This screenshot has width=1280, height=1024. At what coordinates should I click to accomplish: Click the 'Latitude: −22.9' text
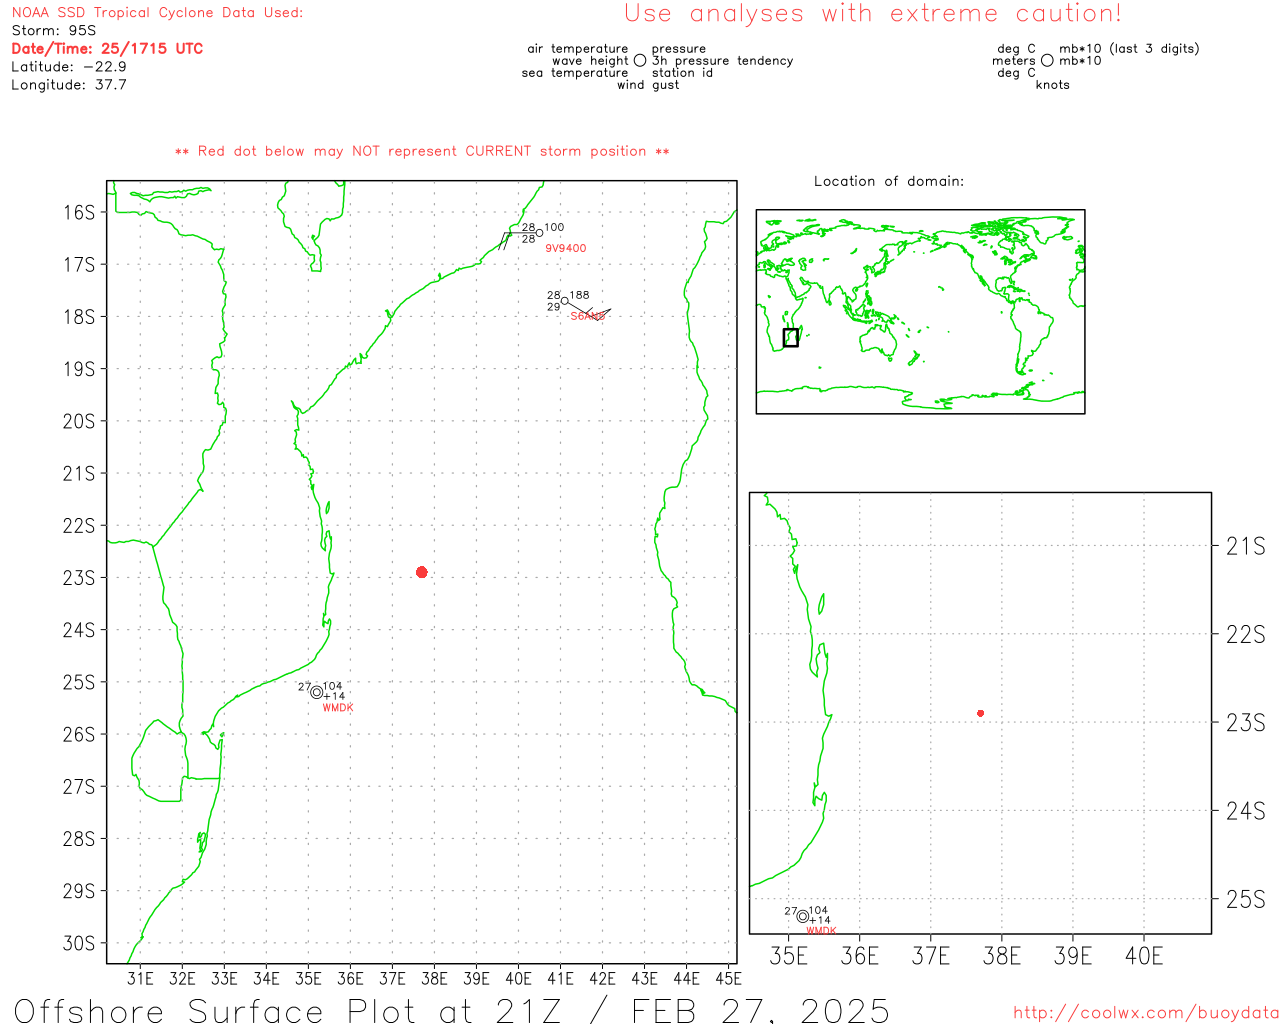(69, 67)
